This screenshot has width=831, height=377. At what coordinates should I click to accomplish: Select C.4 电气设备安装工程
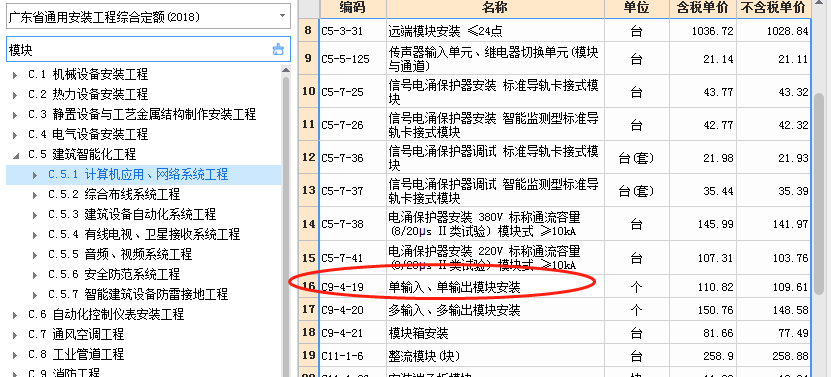click(88, 135)
